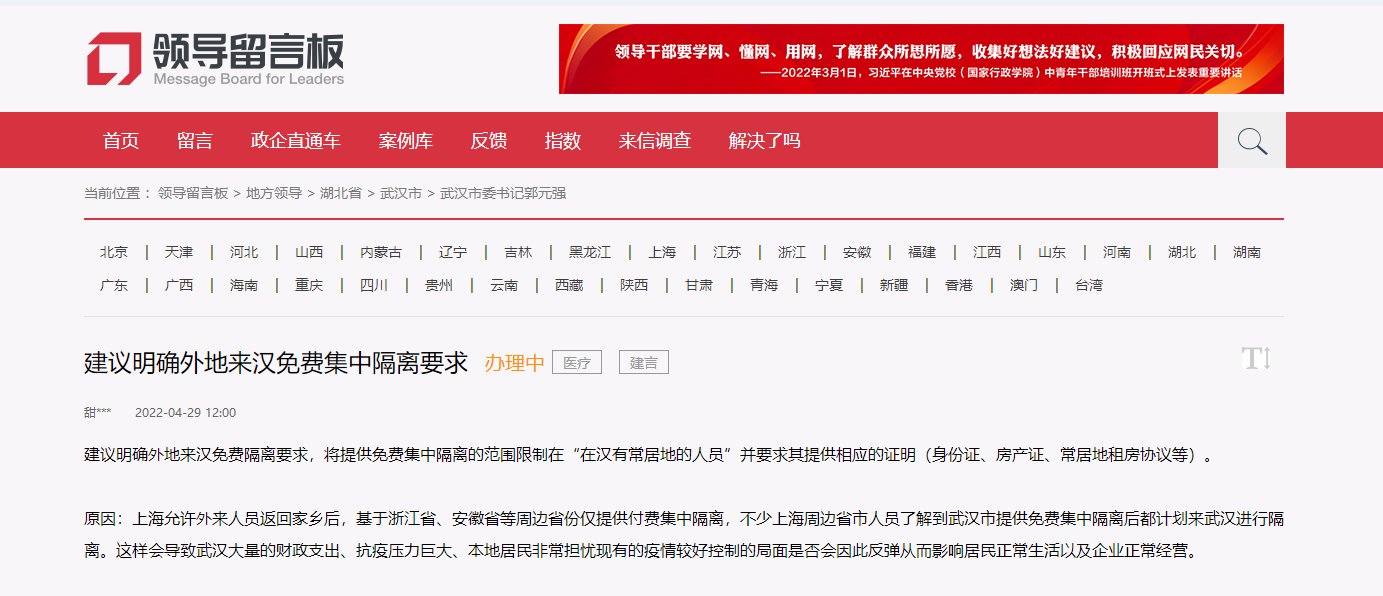Choose 上海 in the province list
1383x596 pixels.
click(x=662, y=252)
